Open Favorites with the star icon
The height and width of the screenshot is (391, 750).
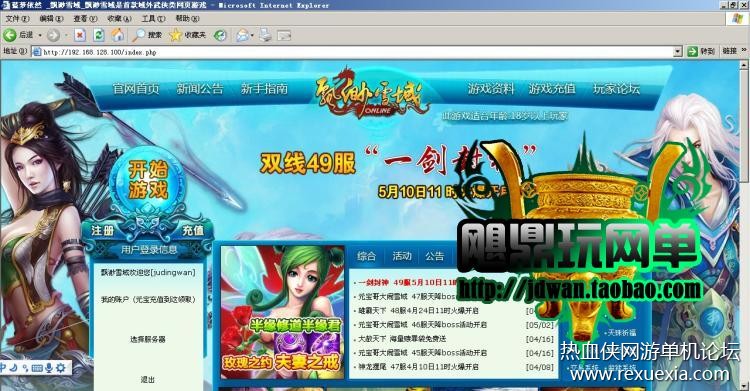pos(176,35)
